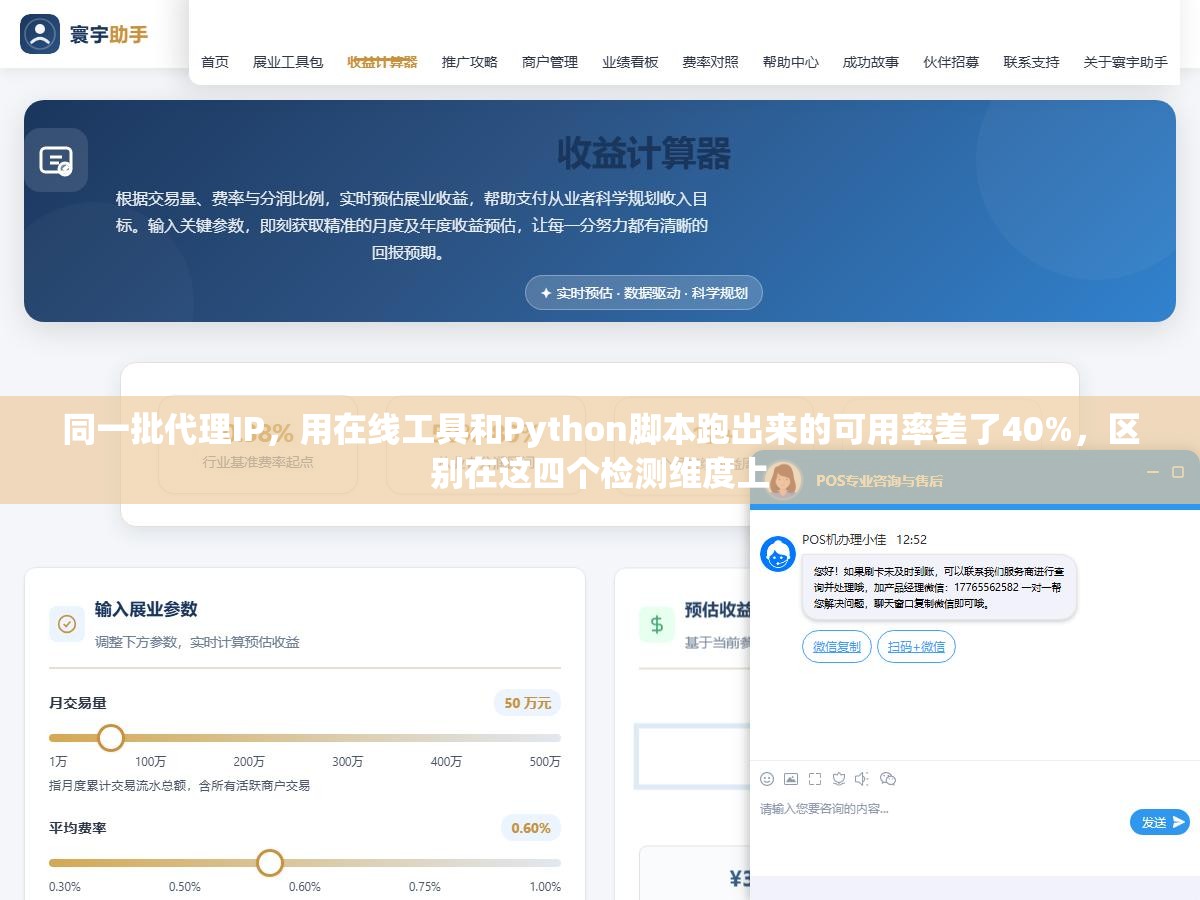Open 业绩看板 nav item
Viewport: 1200px width, 900px height.
click(630, 62)
